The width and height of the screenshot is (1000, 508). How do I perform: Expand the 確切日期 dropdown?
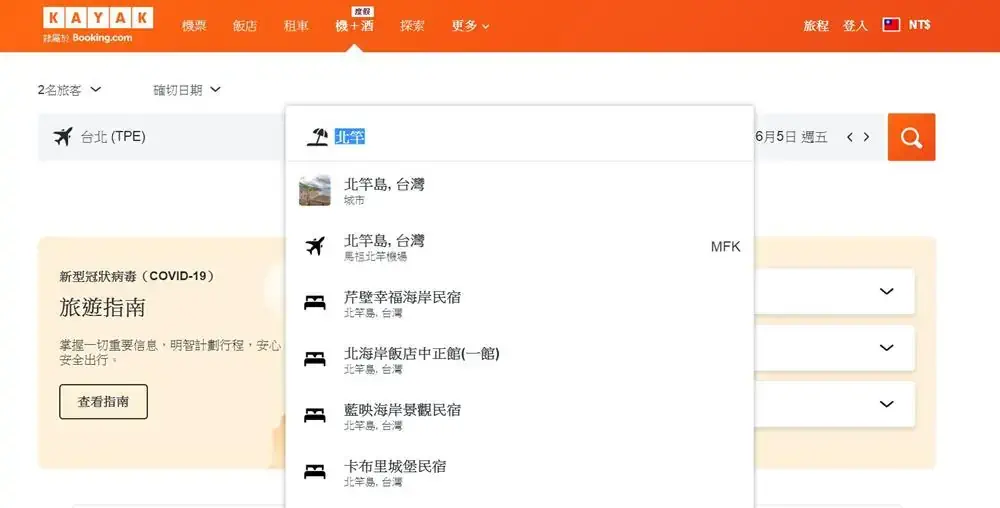[187, 90]
